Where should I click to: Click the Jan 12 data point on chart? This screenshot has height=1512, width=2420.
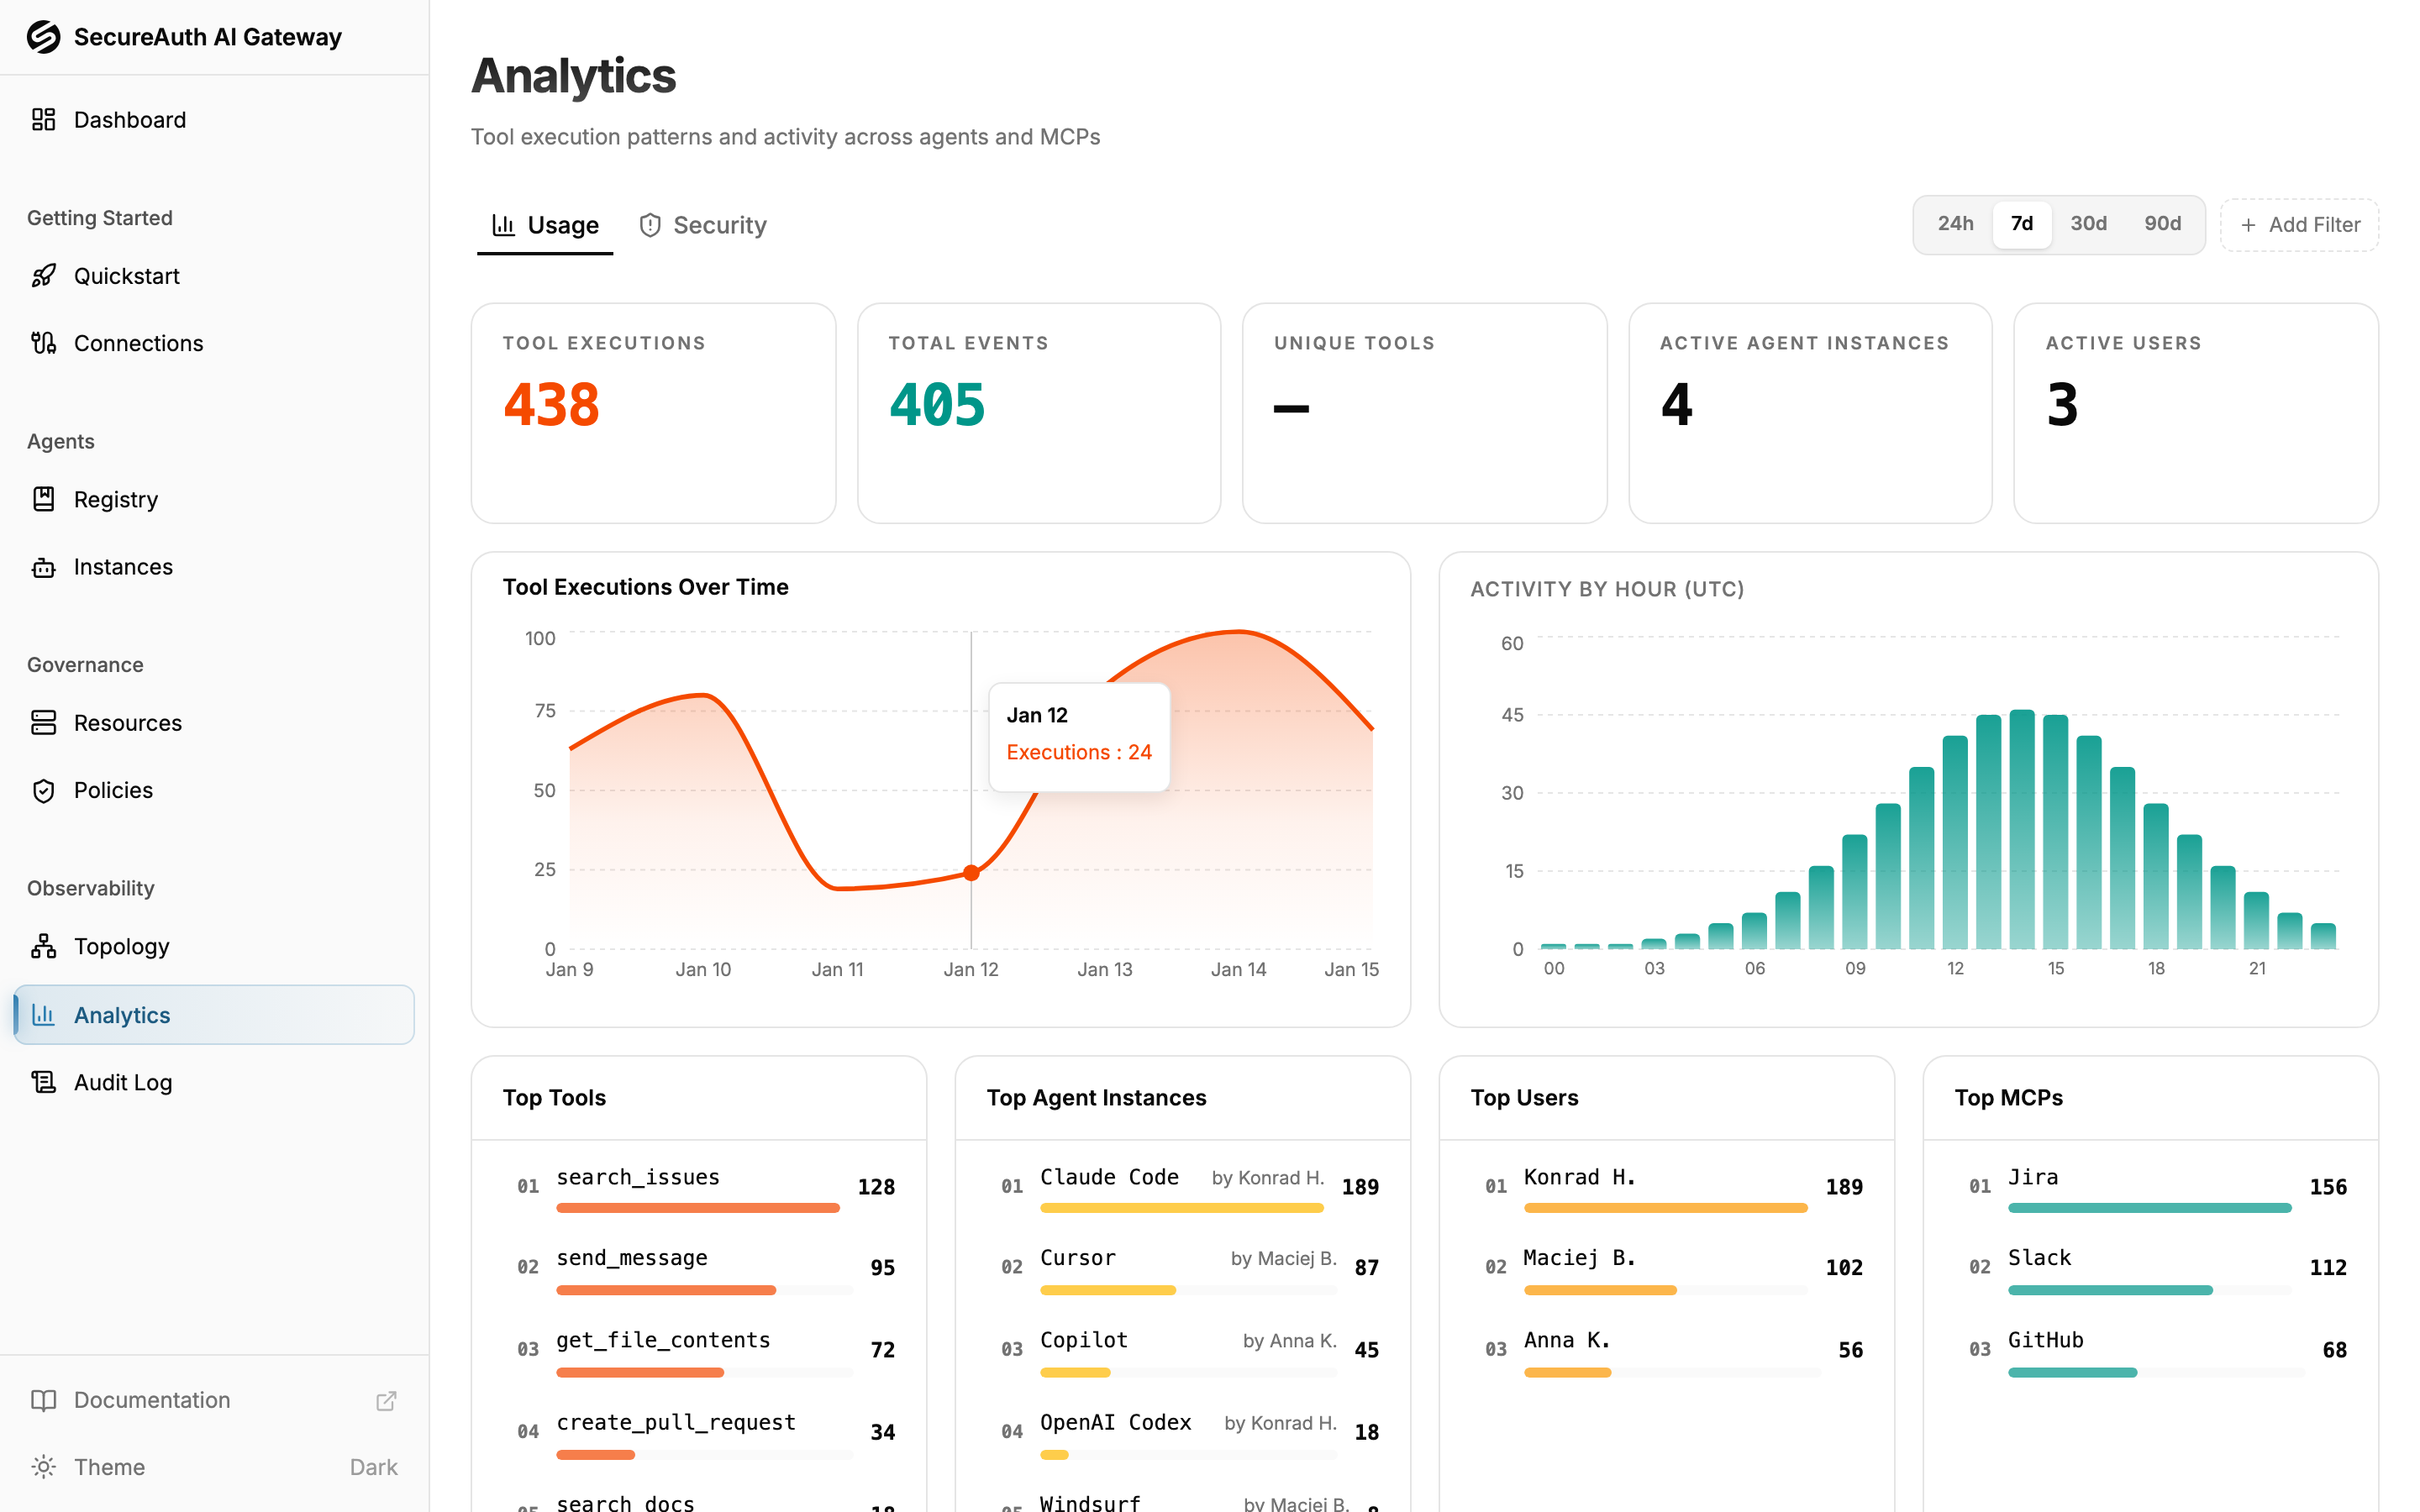point(971,873)
